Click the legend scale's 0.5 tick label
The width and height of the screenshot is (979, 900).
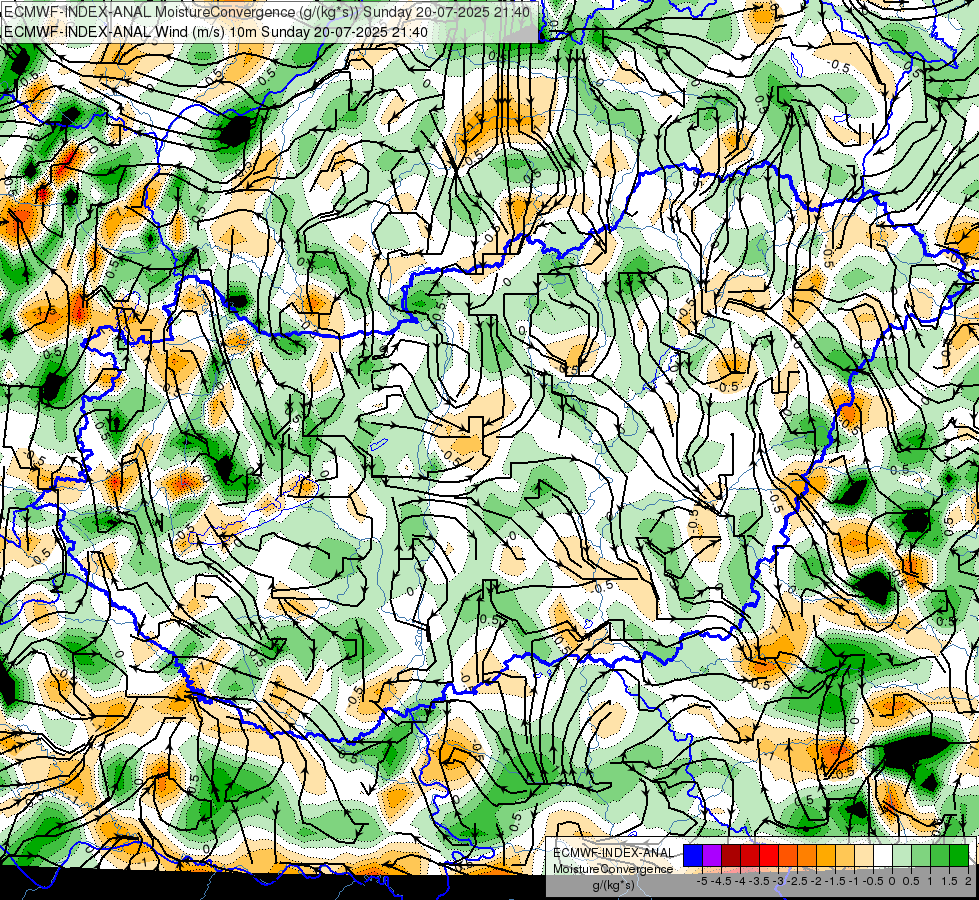tap(911, 881)
